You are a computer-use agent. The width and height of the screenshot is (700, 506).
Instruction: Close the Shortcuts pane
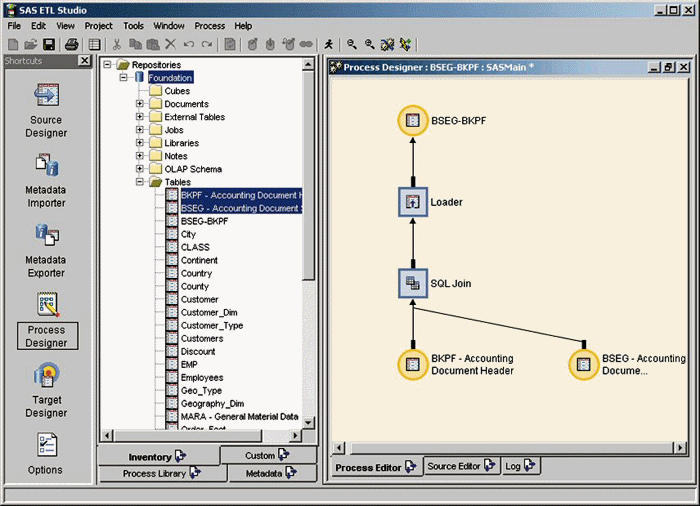[84, 60]
